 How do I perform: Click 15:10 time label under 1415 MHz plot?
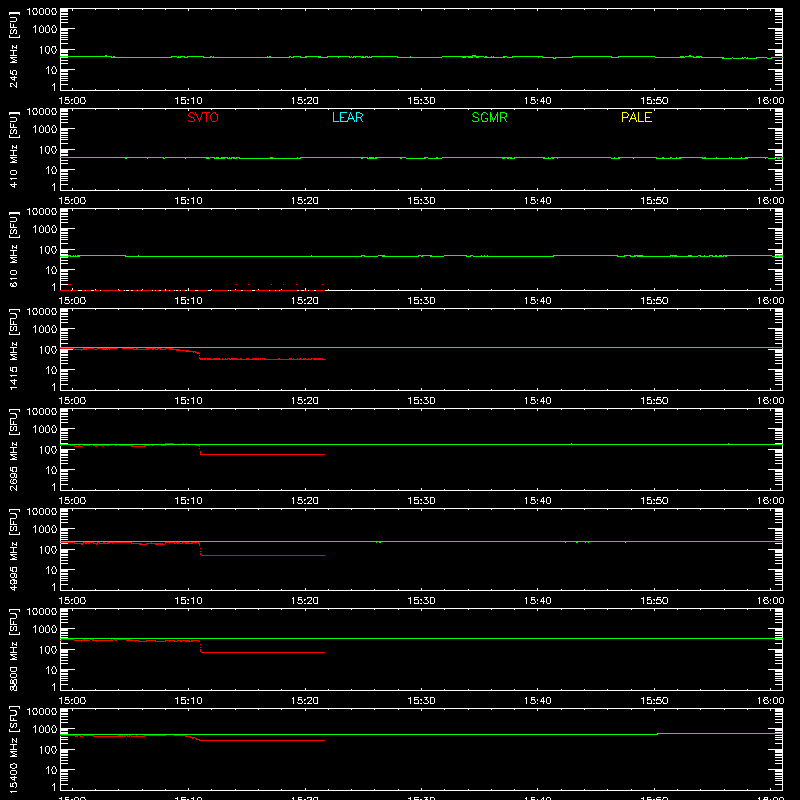tap(189, 401)
